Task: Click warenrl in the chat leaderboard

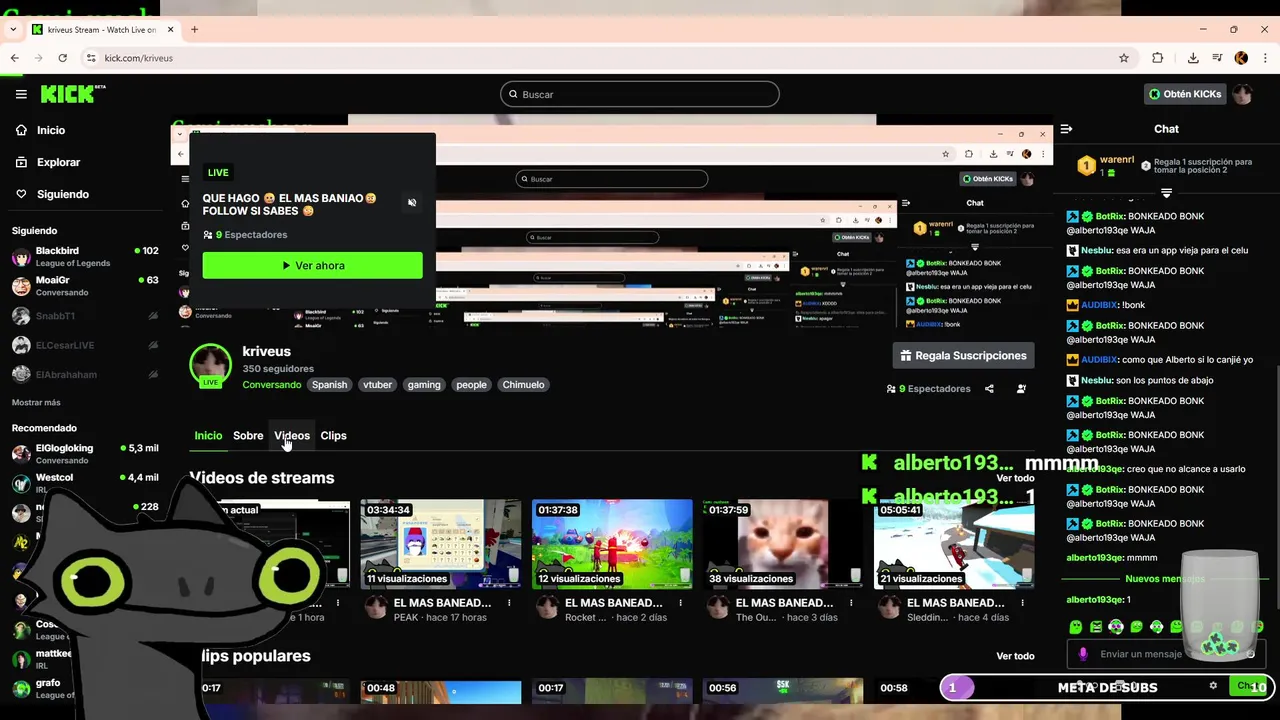Action: (x=1117, y=160)
